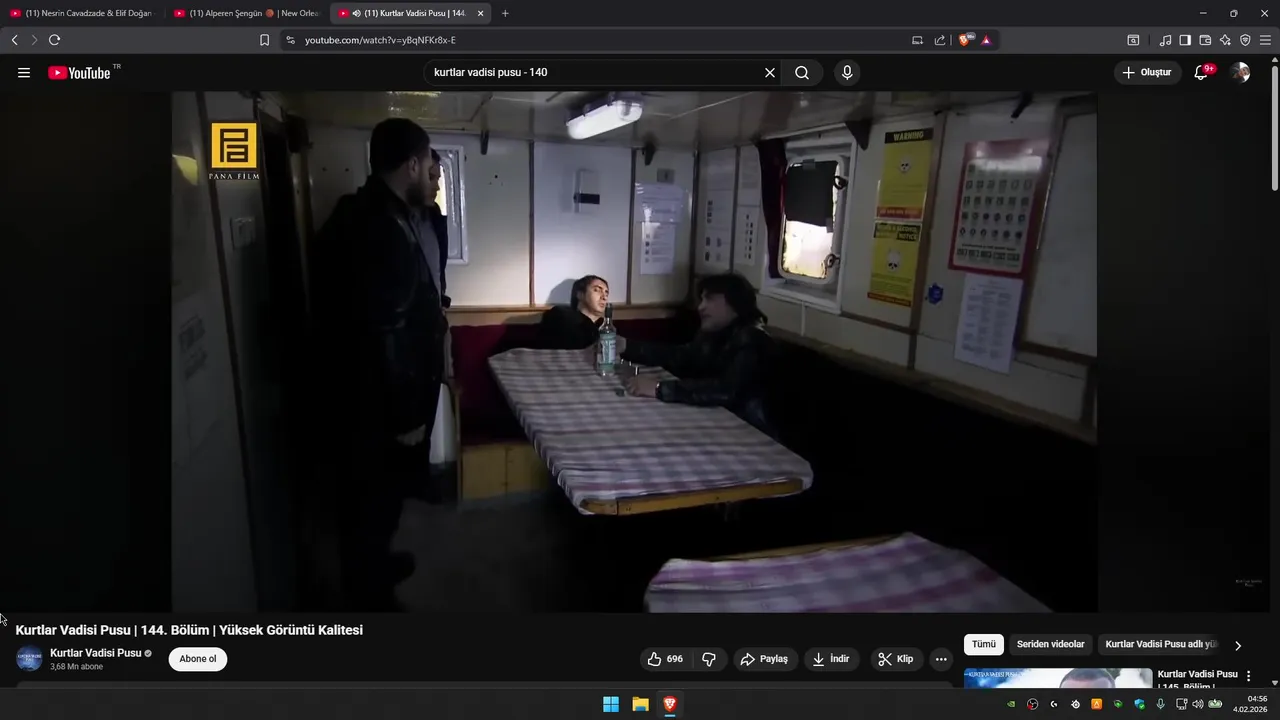
Task: Click Brave browser in the taskbar
Action: pos(669,704)
